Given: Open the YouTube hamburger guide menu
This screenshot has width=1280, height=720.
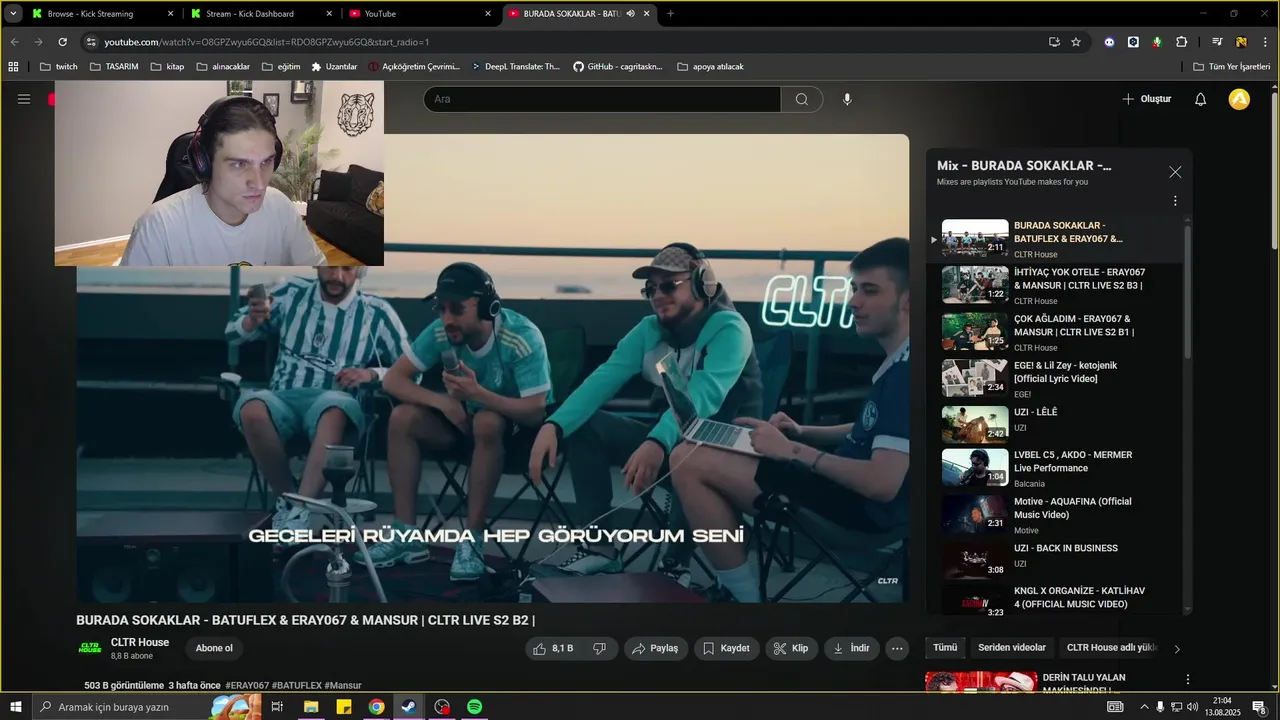Looking at the screenshot, I should [24, 99].
